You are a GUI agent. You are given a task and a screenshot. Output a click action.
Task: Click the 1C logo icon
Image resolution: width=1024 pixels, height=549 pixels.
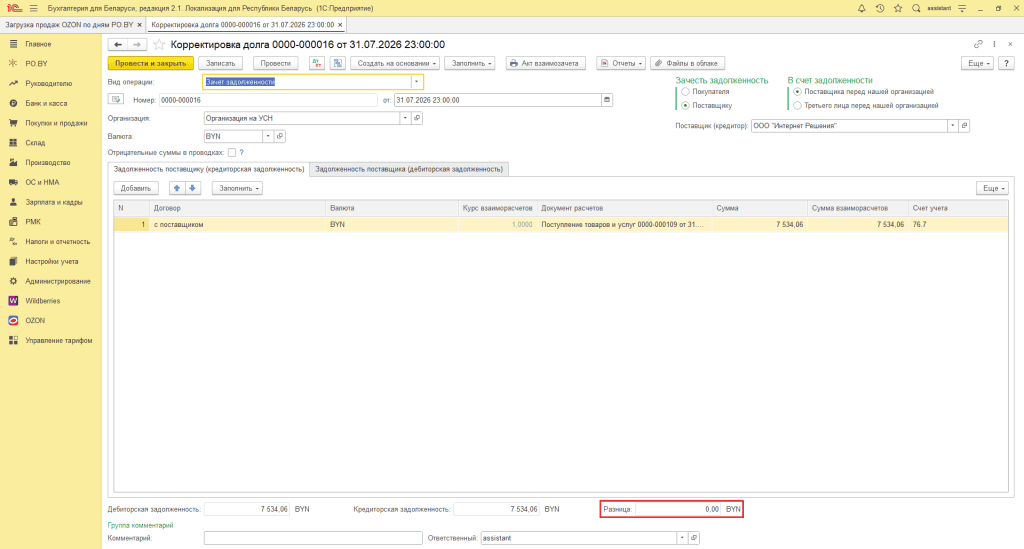[14, 8]
